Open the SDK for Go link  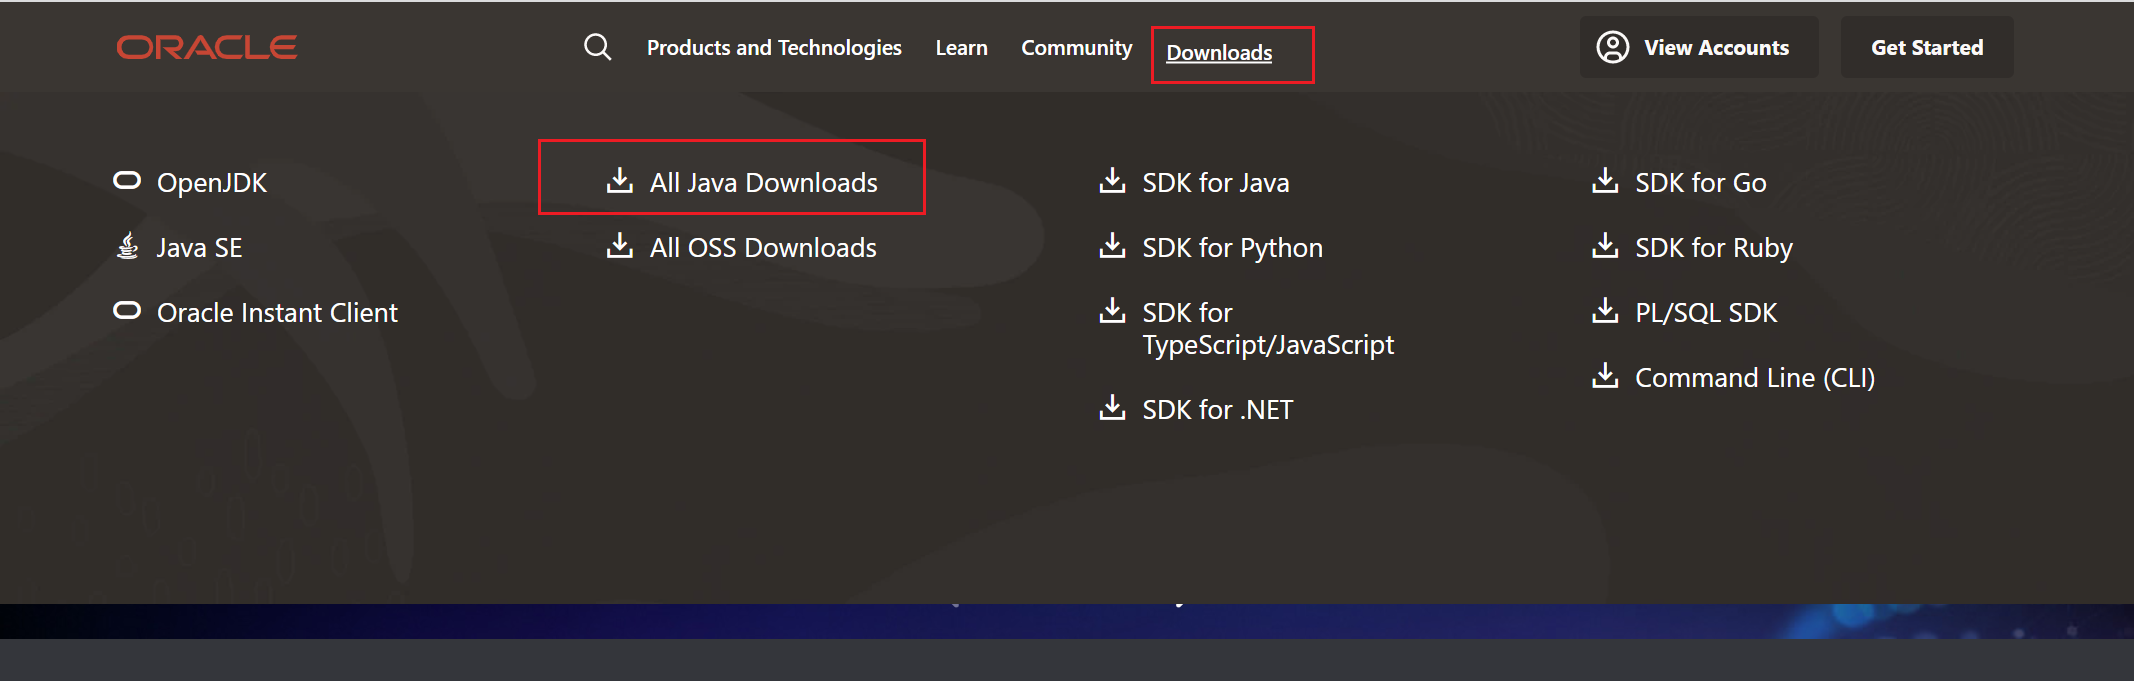pos(1700,183)
